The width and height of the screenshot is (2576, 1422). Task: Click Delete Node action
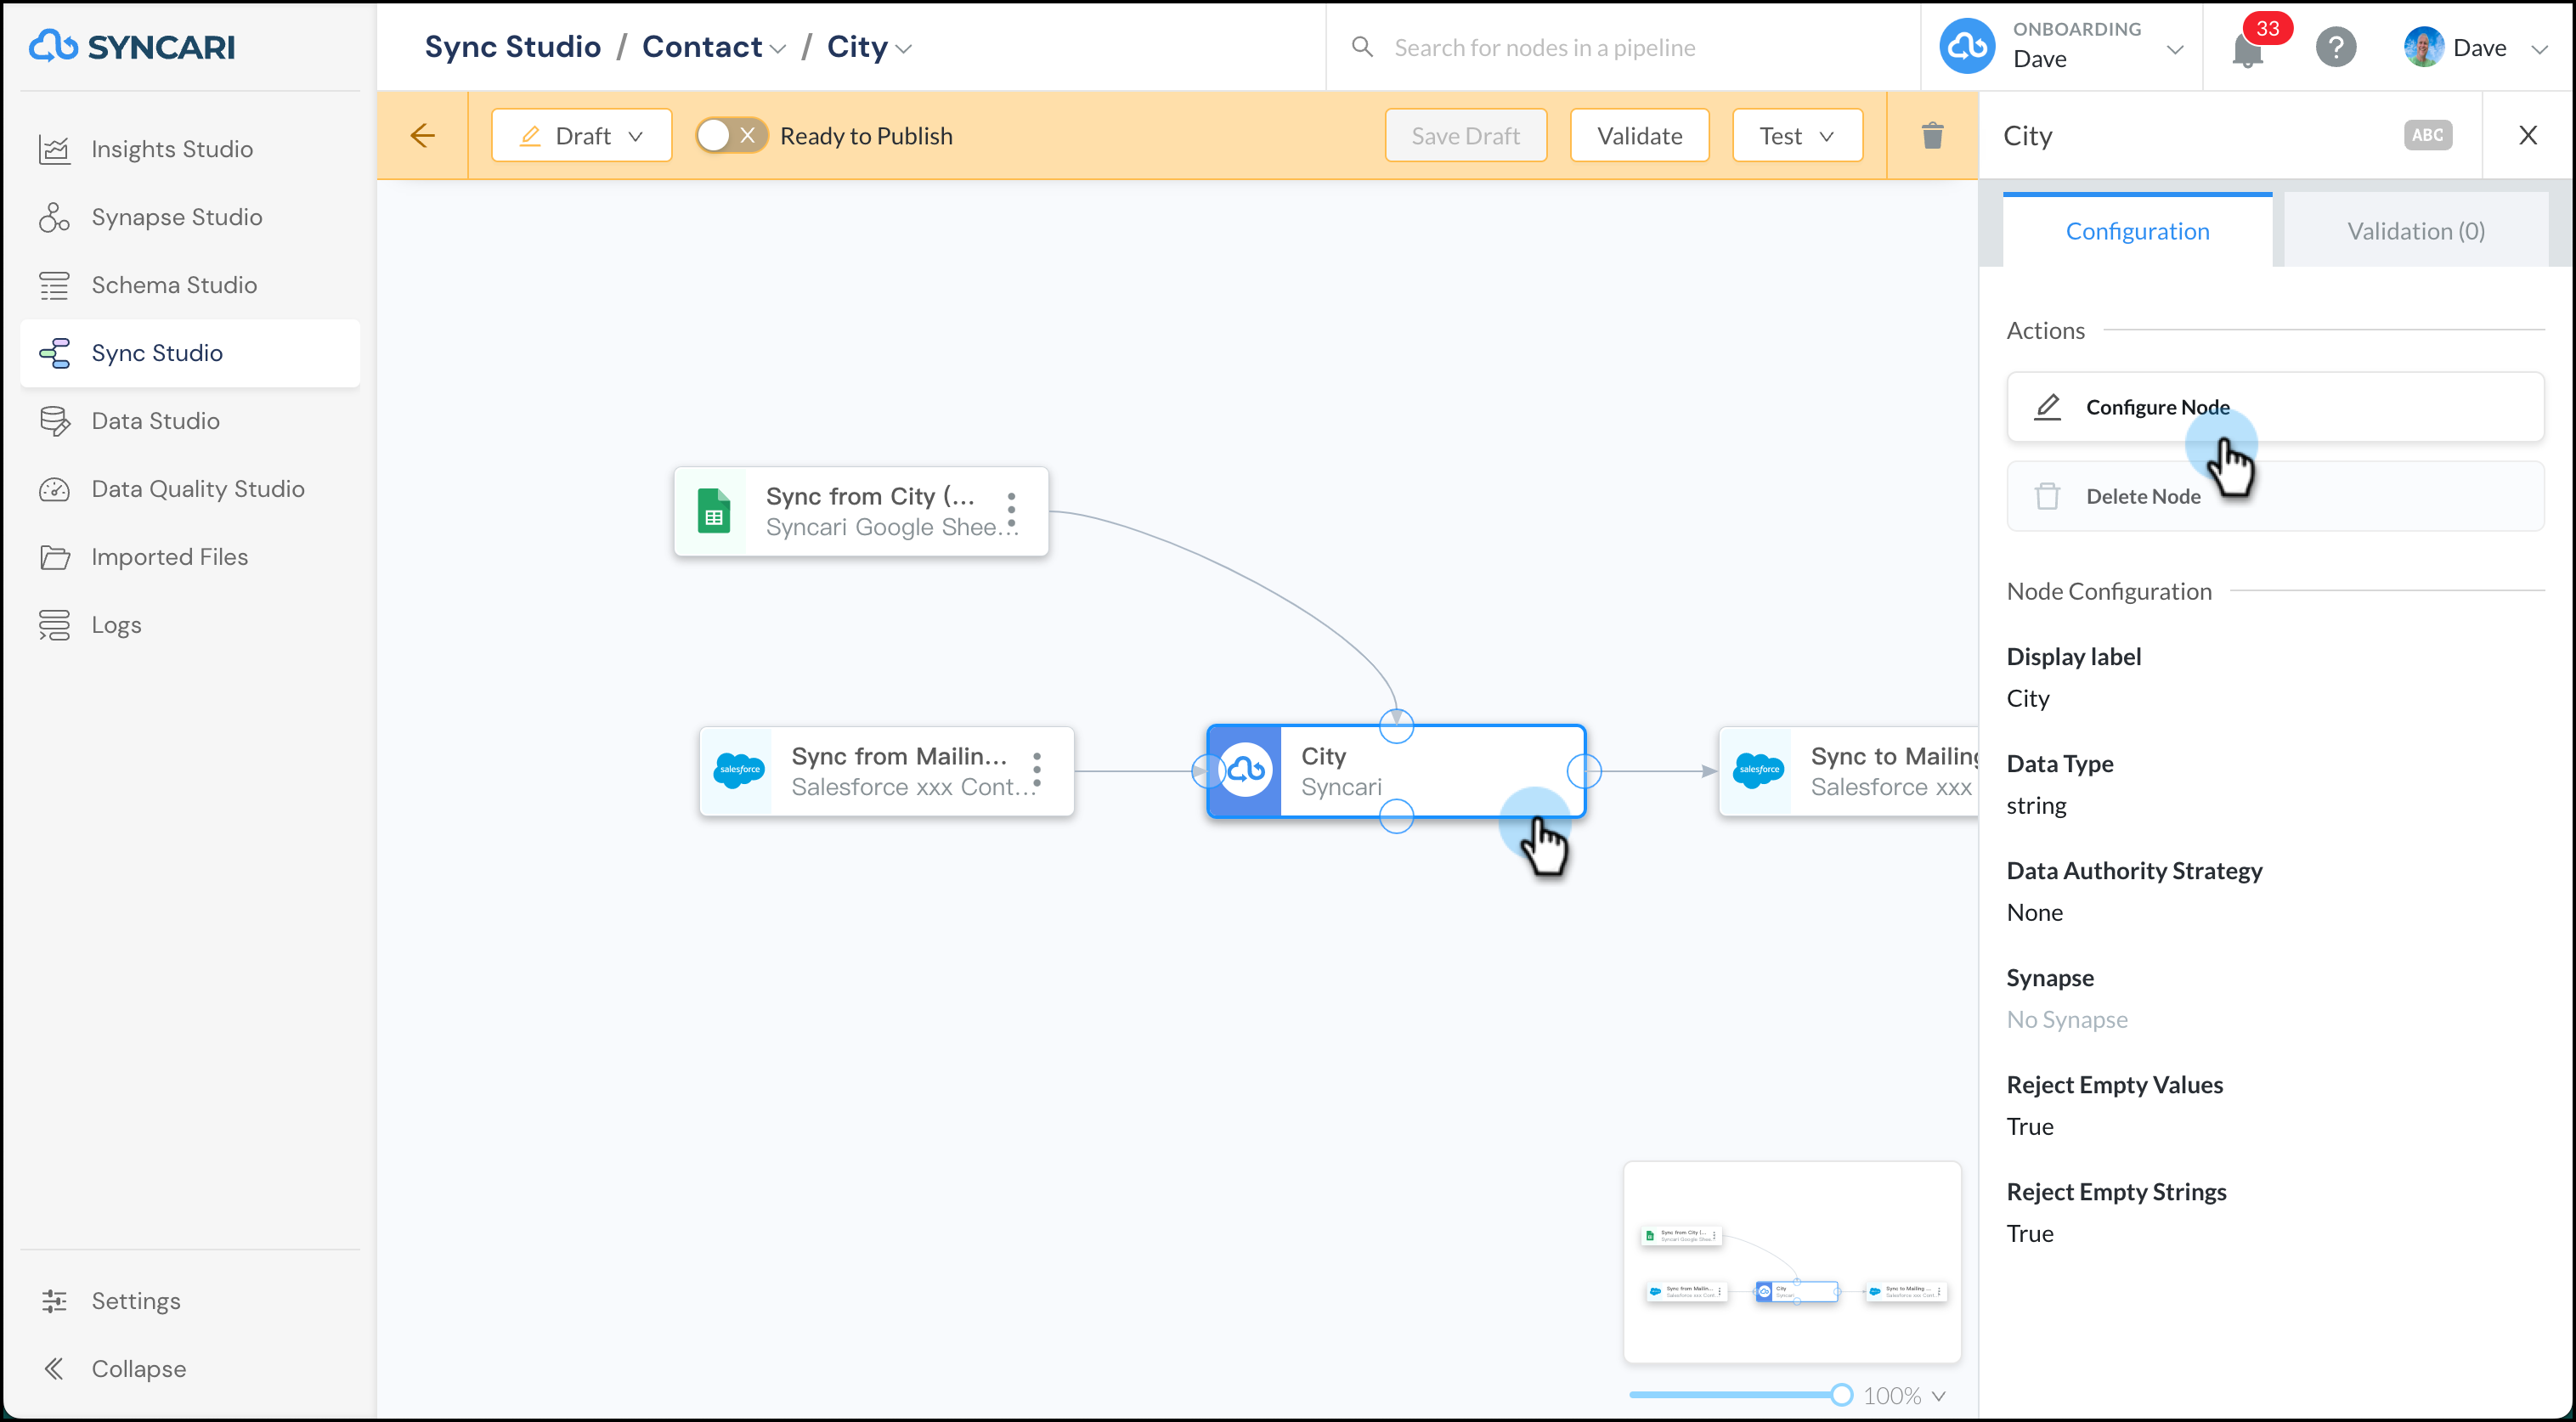[2275, 496]
